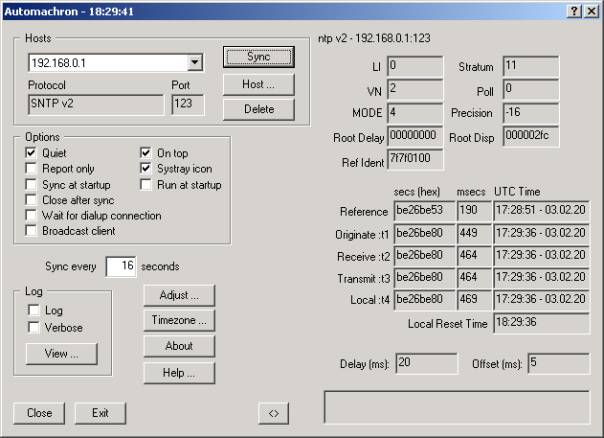Tick the Broadcast client checkbox
Image resolution: width=604 pixels, height=438 pixels.
[x=32, y=230]
